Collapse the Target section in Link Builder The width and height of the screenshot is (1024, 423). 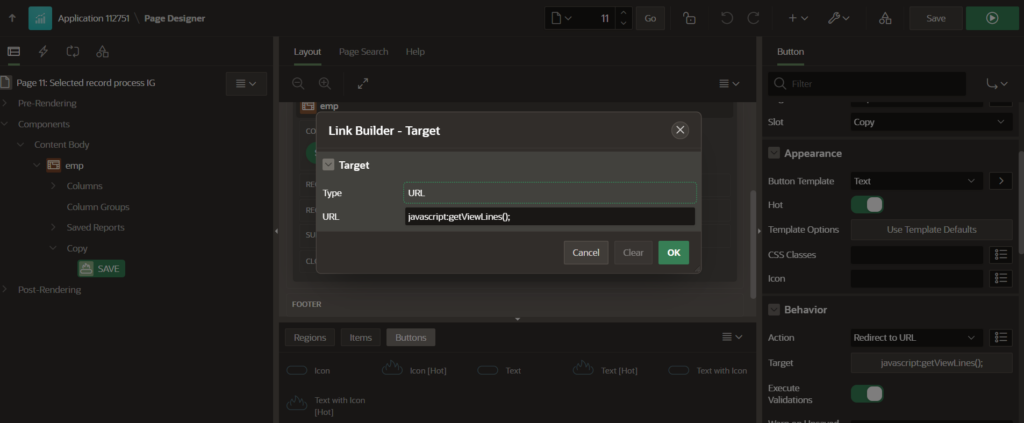329,165
